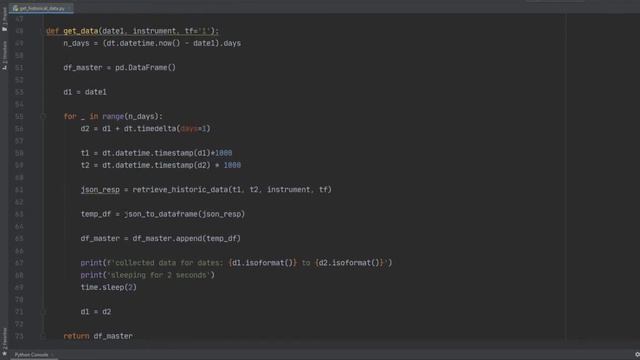Click 'df_master.append' call
640x360 pixels.
(x=167, y=238)
